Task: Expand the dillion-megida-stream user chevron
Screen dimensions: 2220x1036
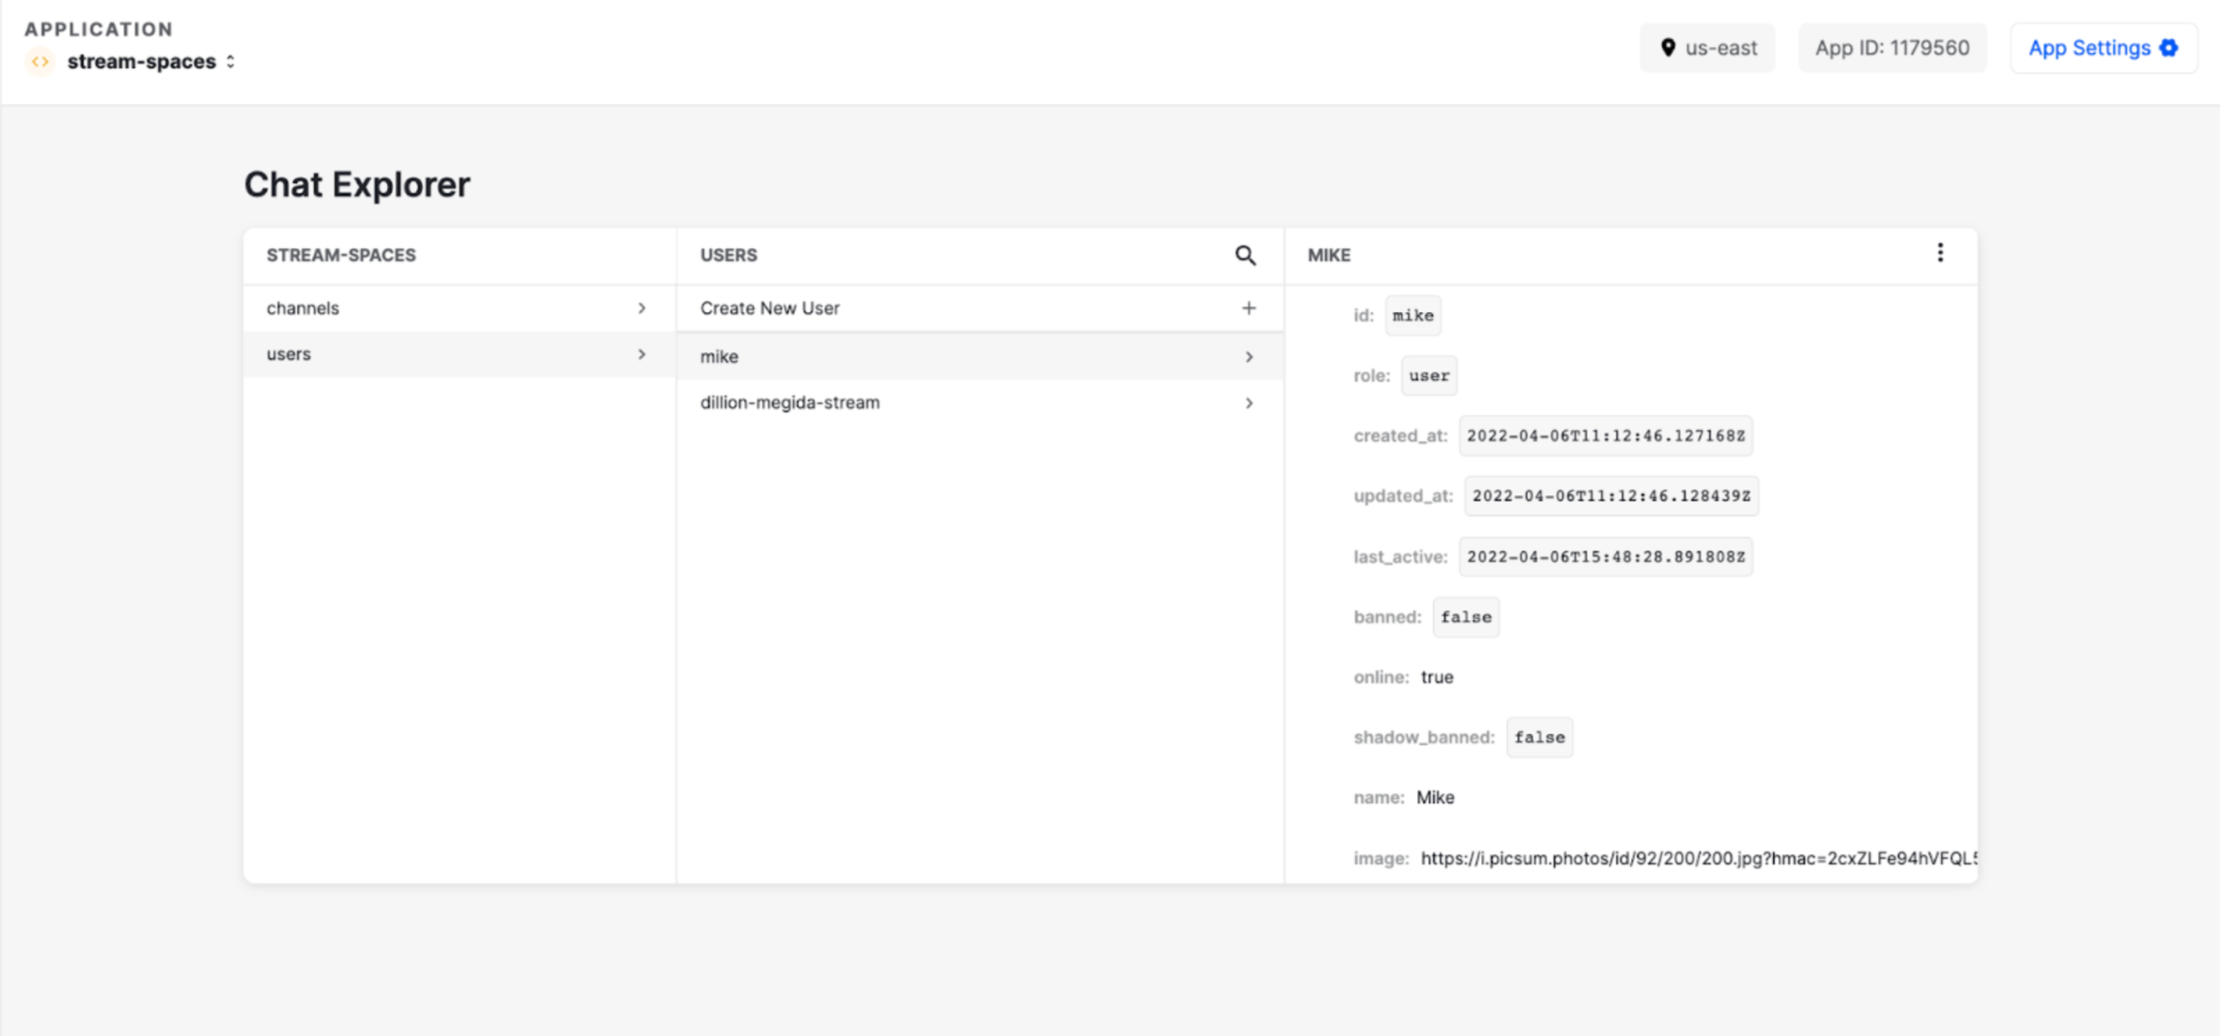Action: [x=1248, y=403]
